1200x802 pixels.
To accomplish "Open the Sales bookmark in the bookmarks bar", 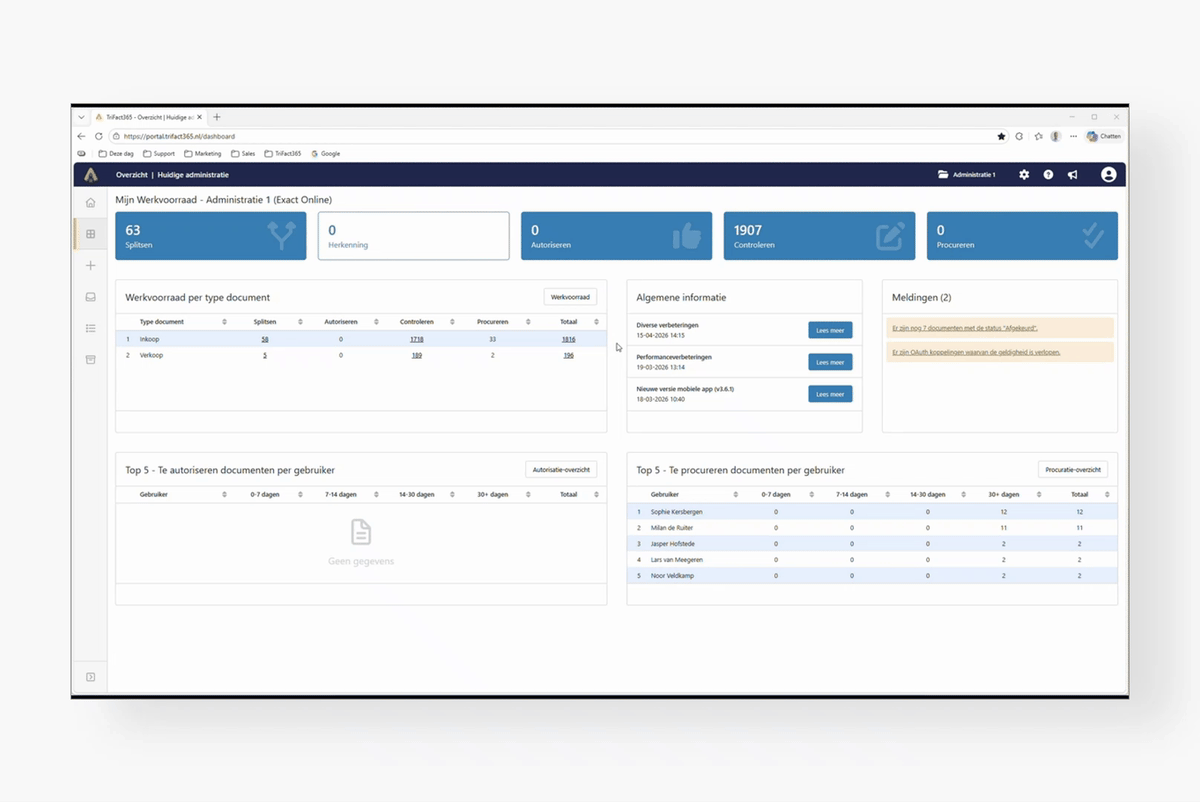I will pos(243,153).
